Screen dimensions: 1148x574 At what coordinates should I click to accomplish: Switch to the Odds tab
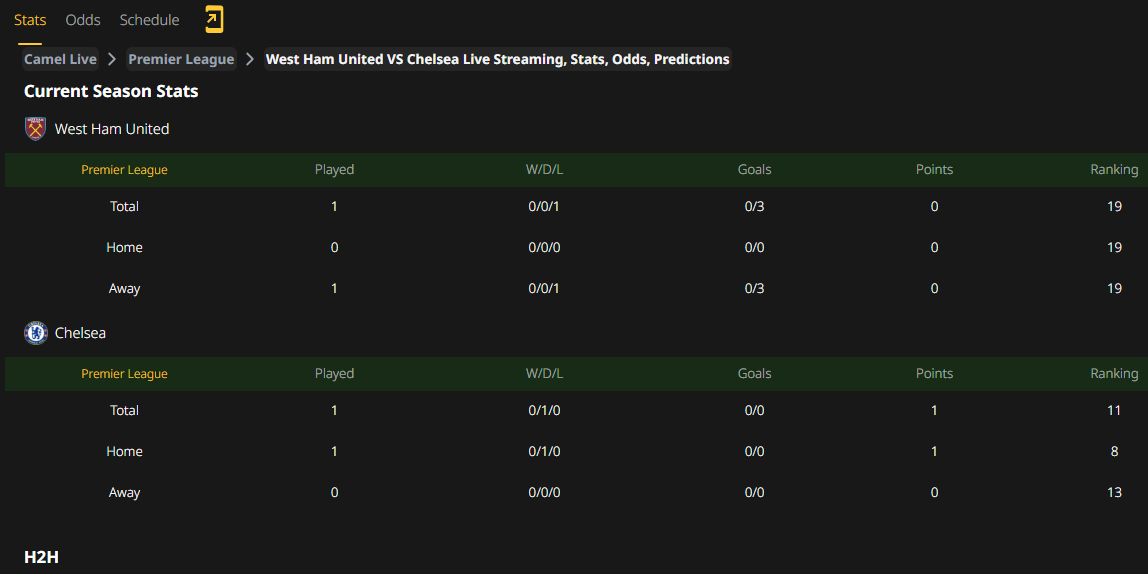coord(83,20)
